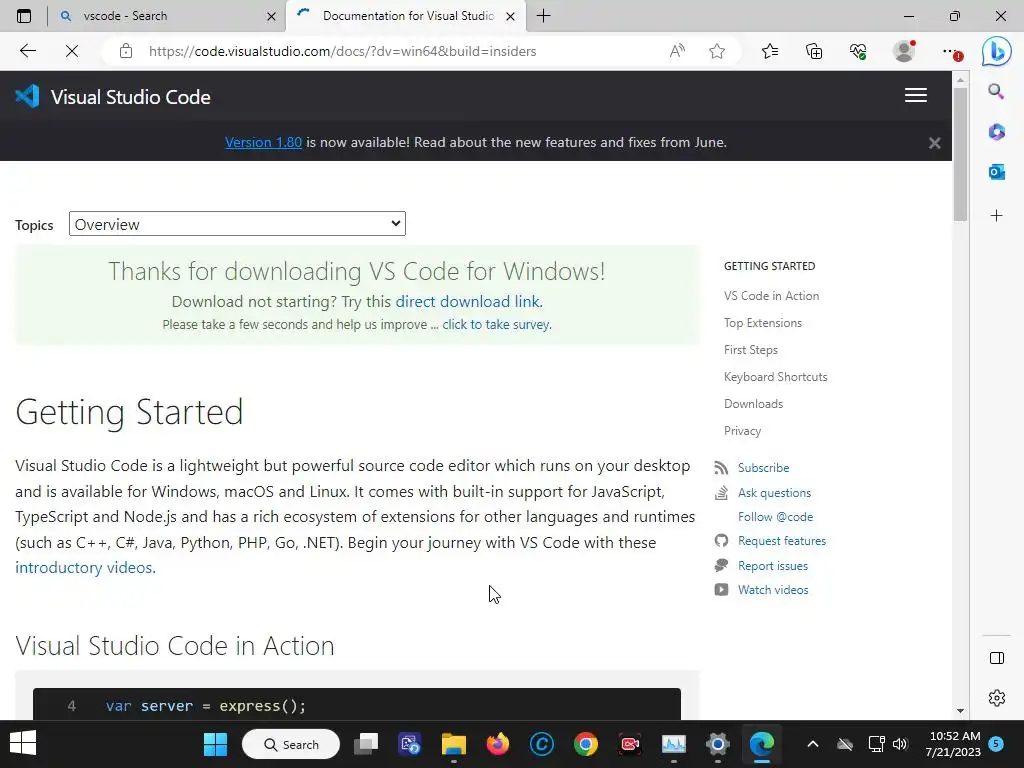Open the tab actions menu icon
1024x768 pixels.
24,16
